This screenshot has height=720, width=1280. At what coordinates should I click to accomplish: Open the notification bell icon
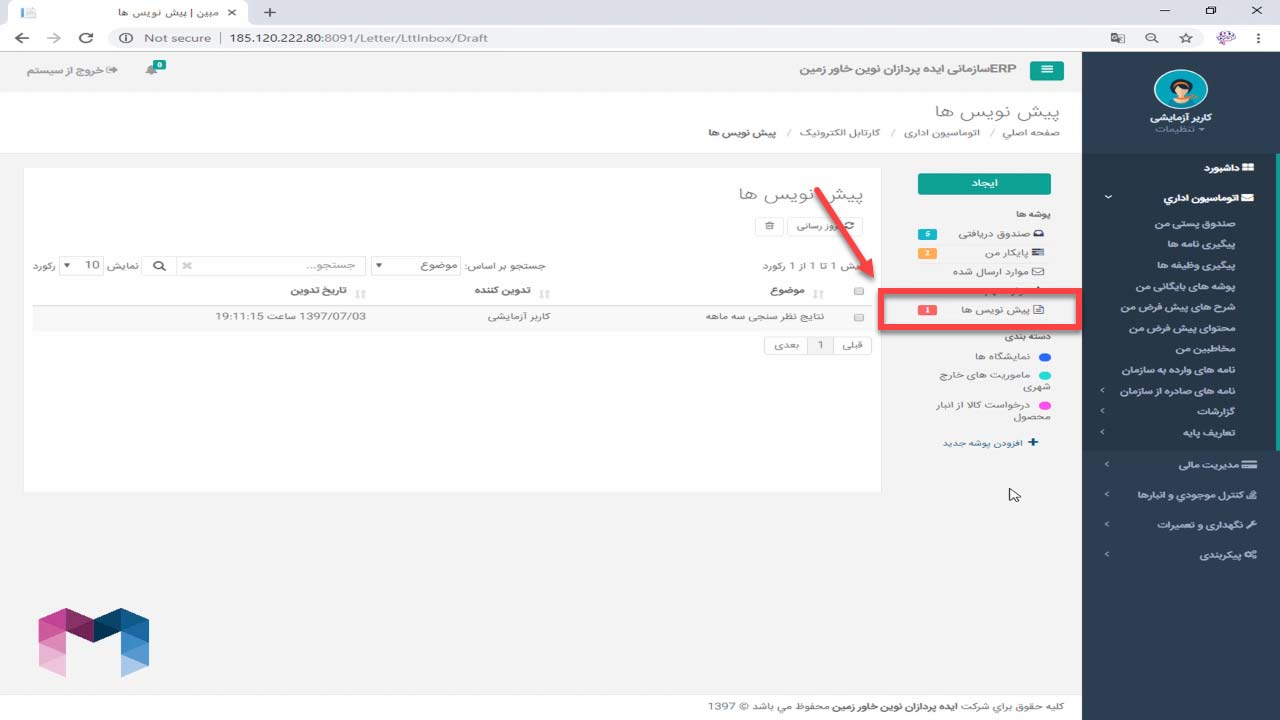pyautogui.click(x=152, y=70)
